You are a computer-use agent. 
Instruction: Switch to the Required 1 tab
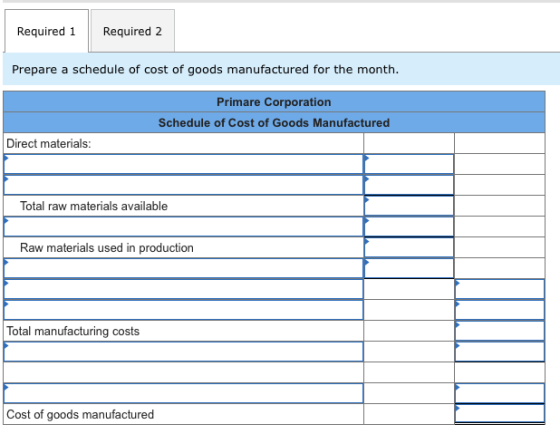click(46, 31)
